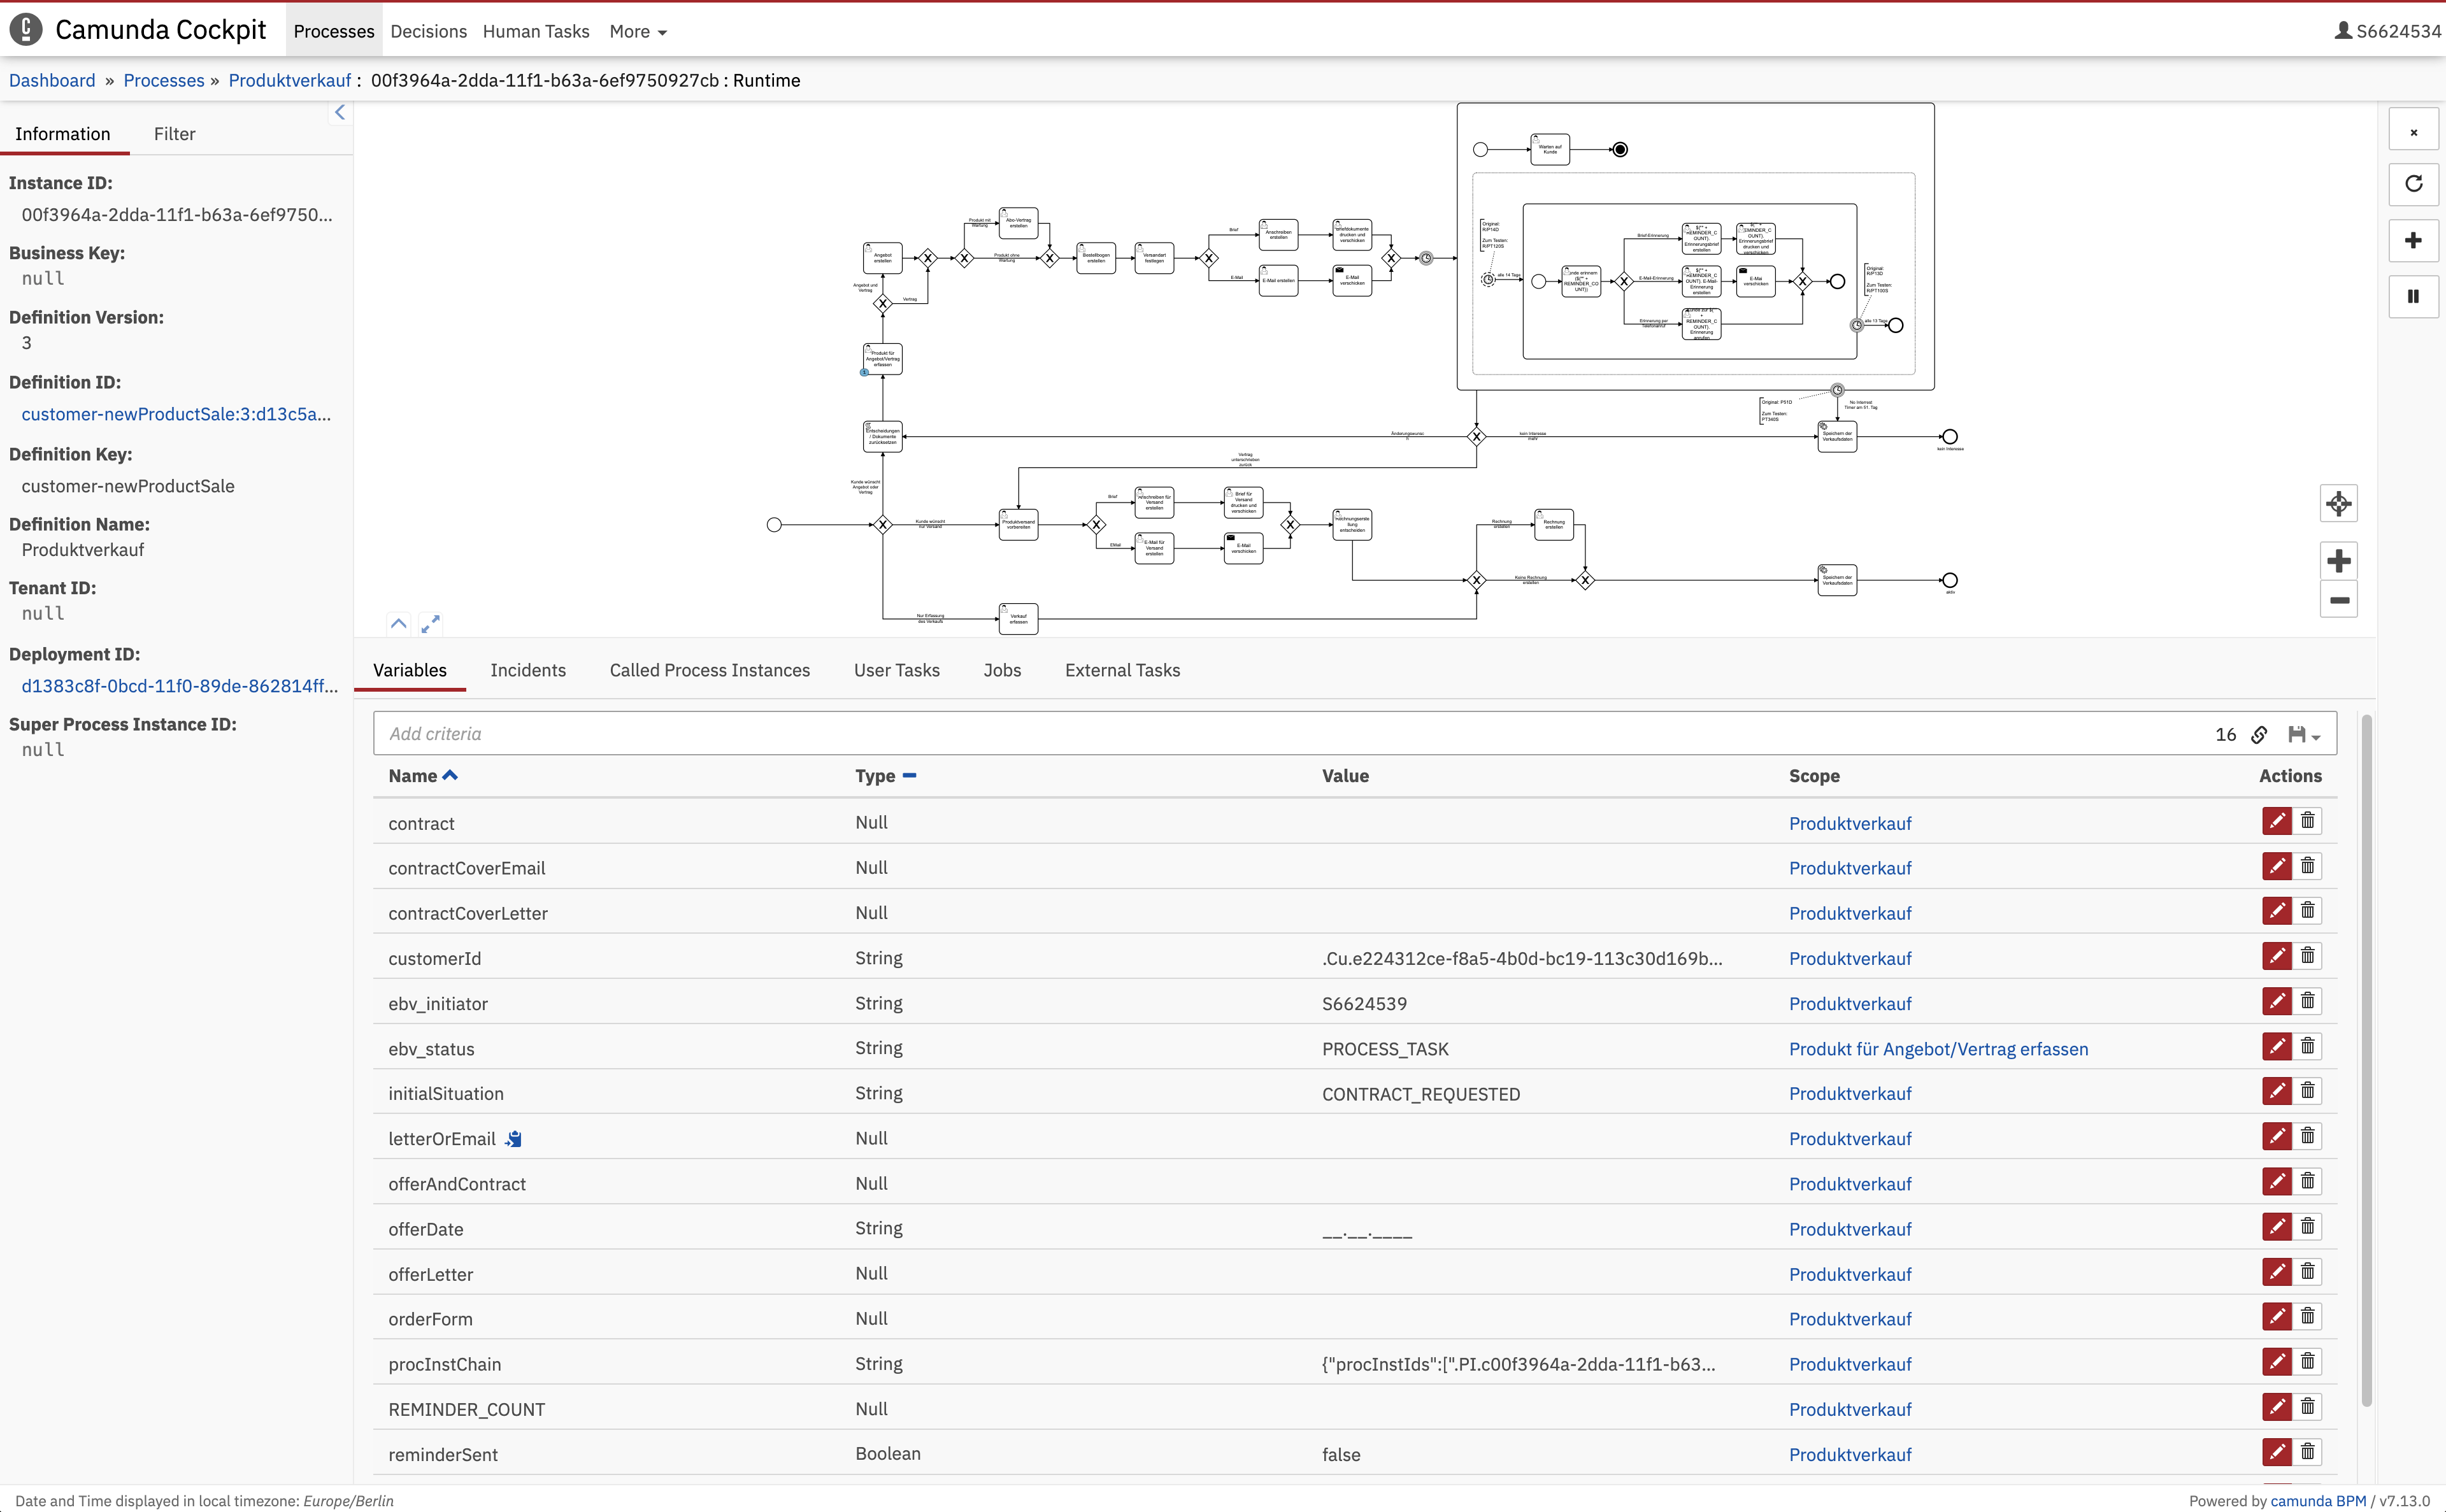The height and width of the screenshot is (1512, 2446).
Task: Open scope link Produkt für Angebot/Vertrag erfassen
Action: coord(1938,1049)
